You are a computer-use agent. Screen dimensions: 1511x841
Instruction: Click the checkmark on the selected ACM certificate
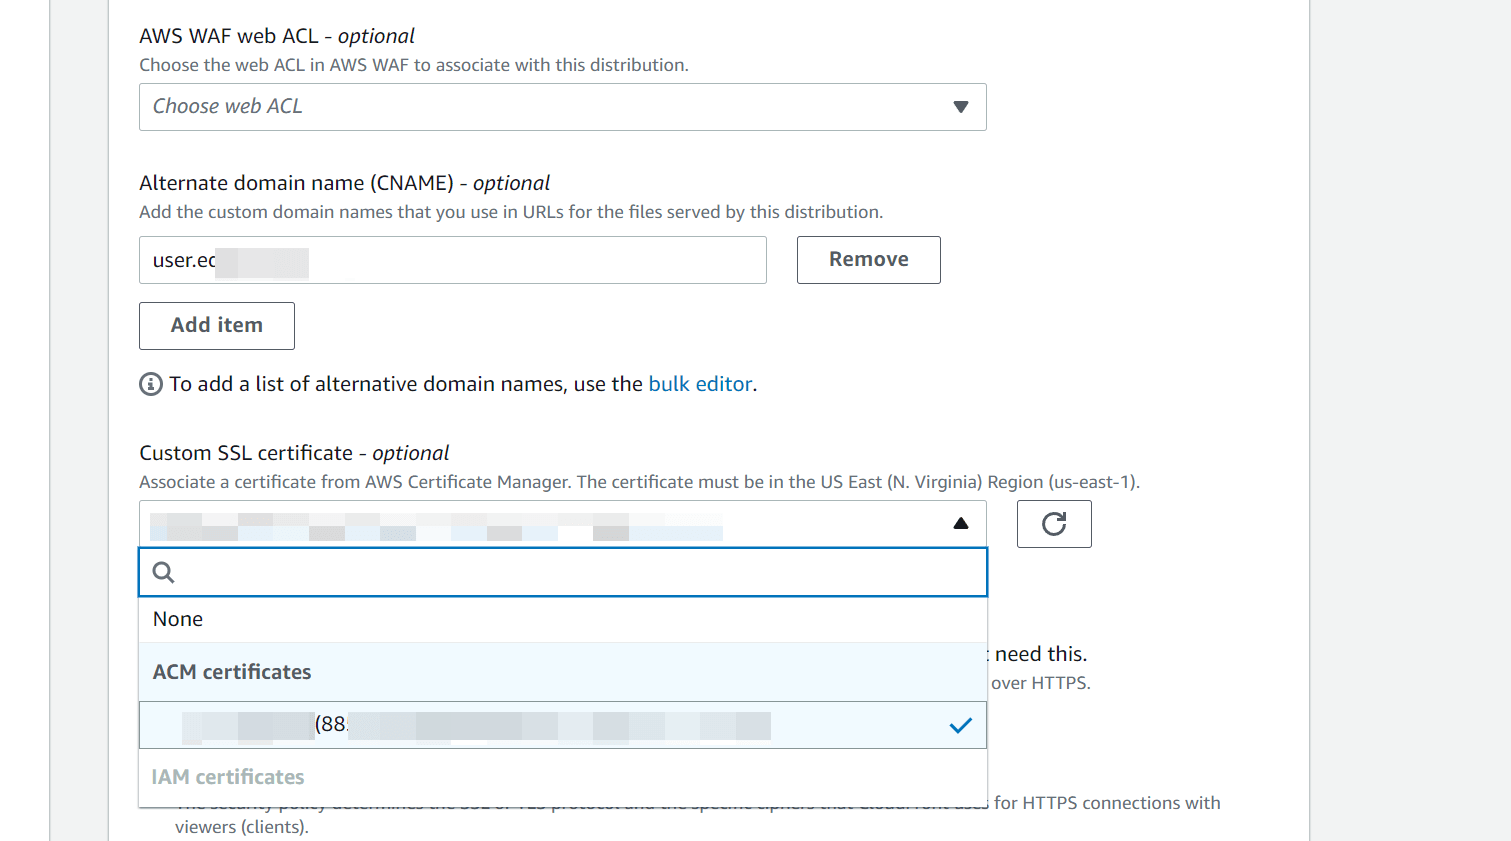tap(960, 725)
